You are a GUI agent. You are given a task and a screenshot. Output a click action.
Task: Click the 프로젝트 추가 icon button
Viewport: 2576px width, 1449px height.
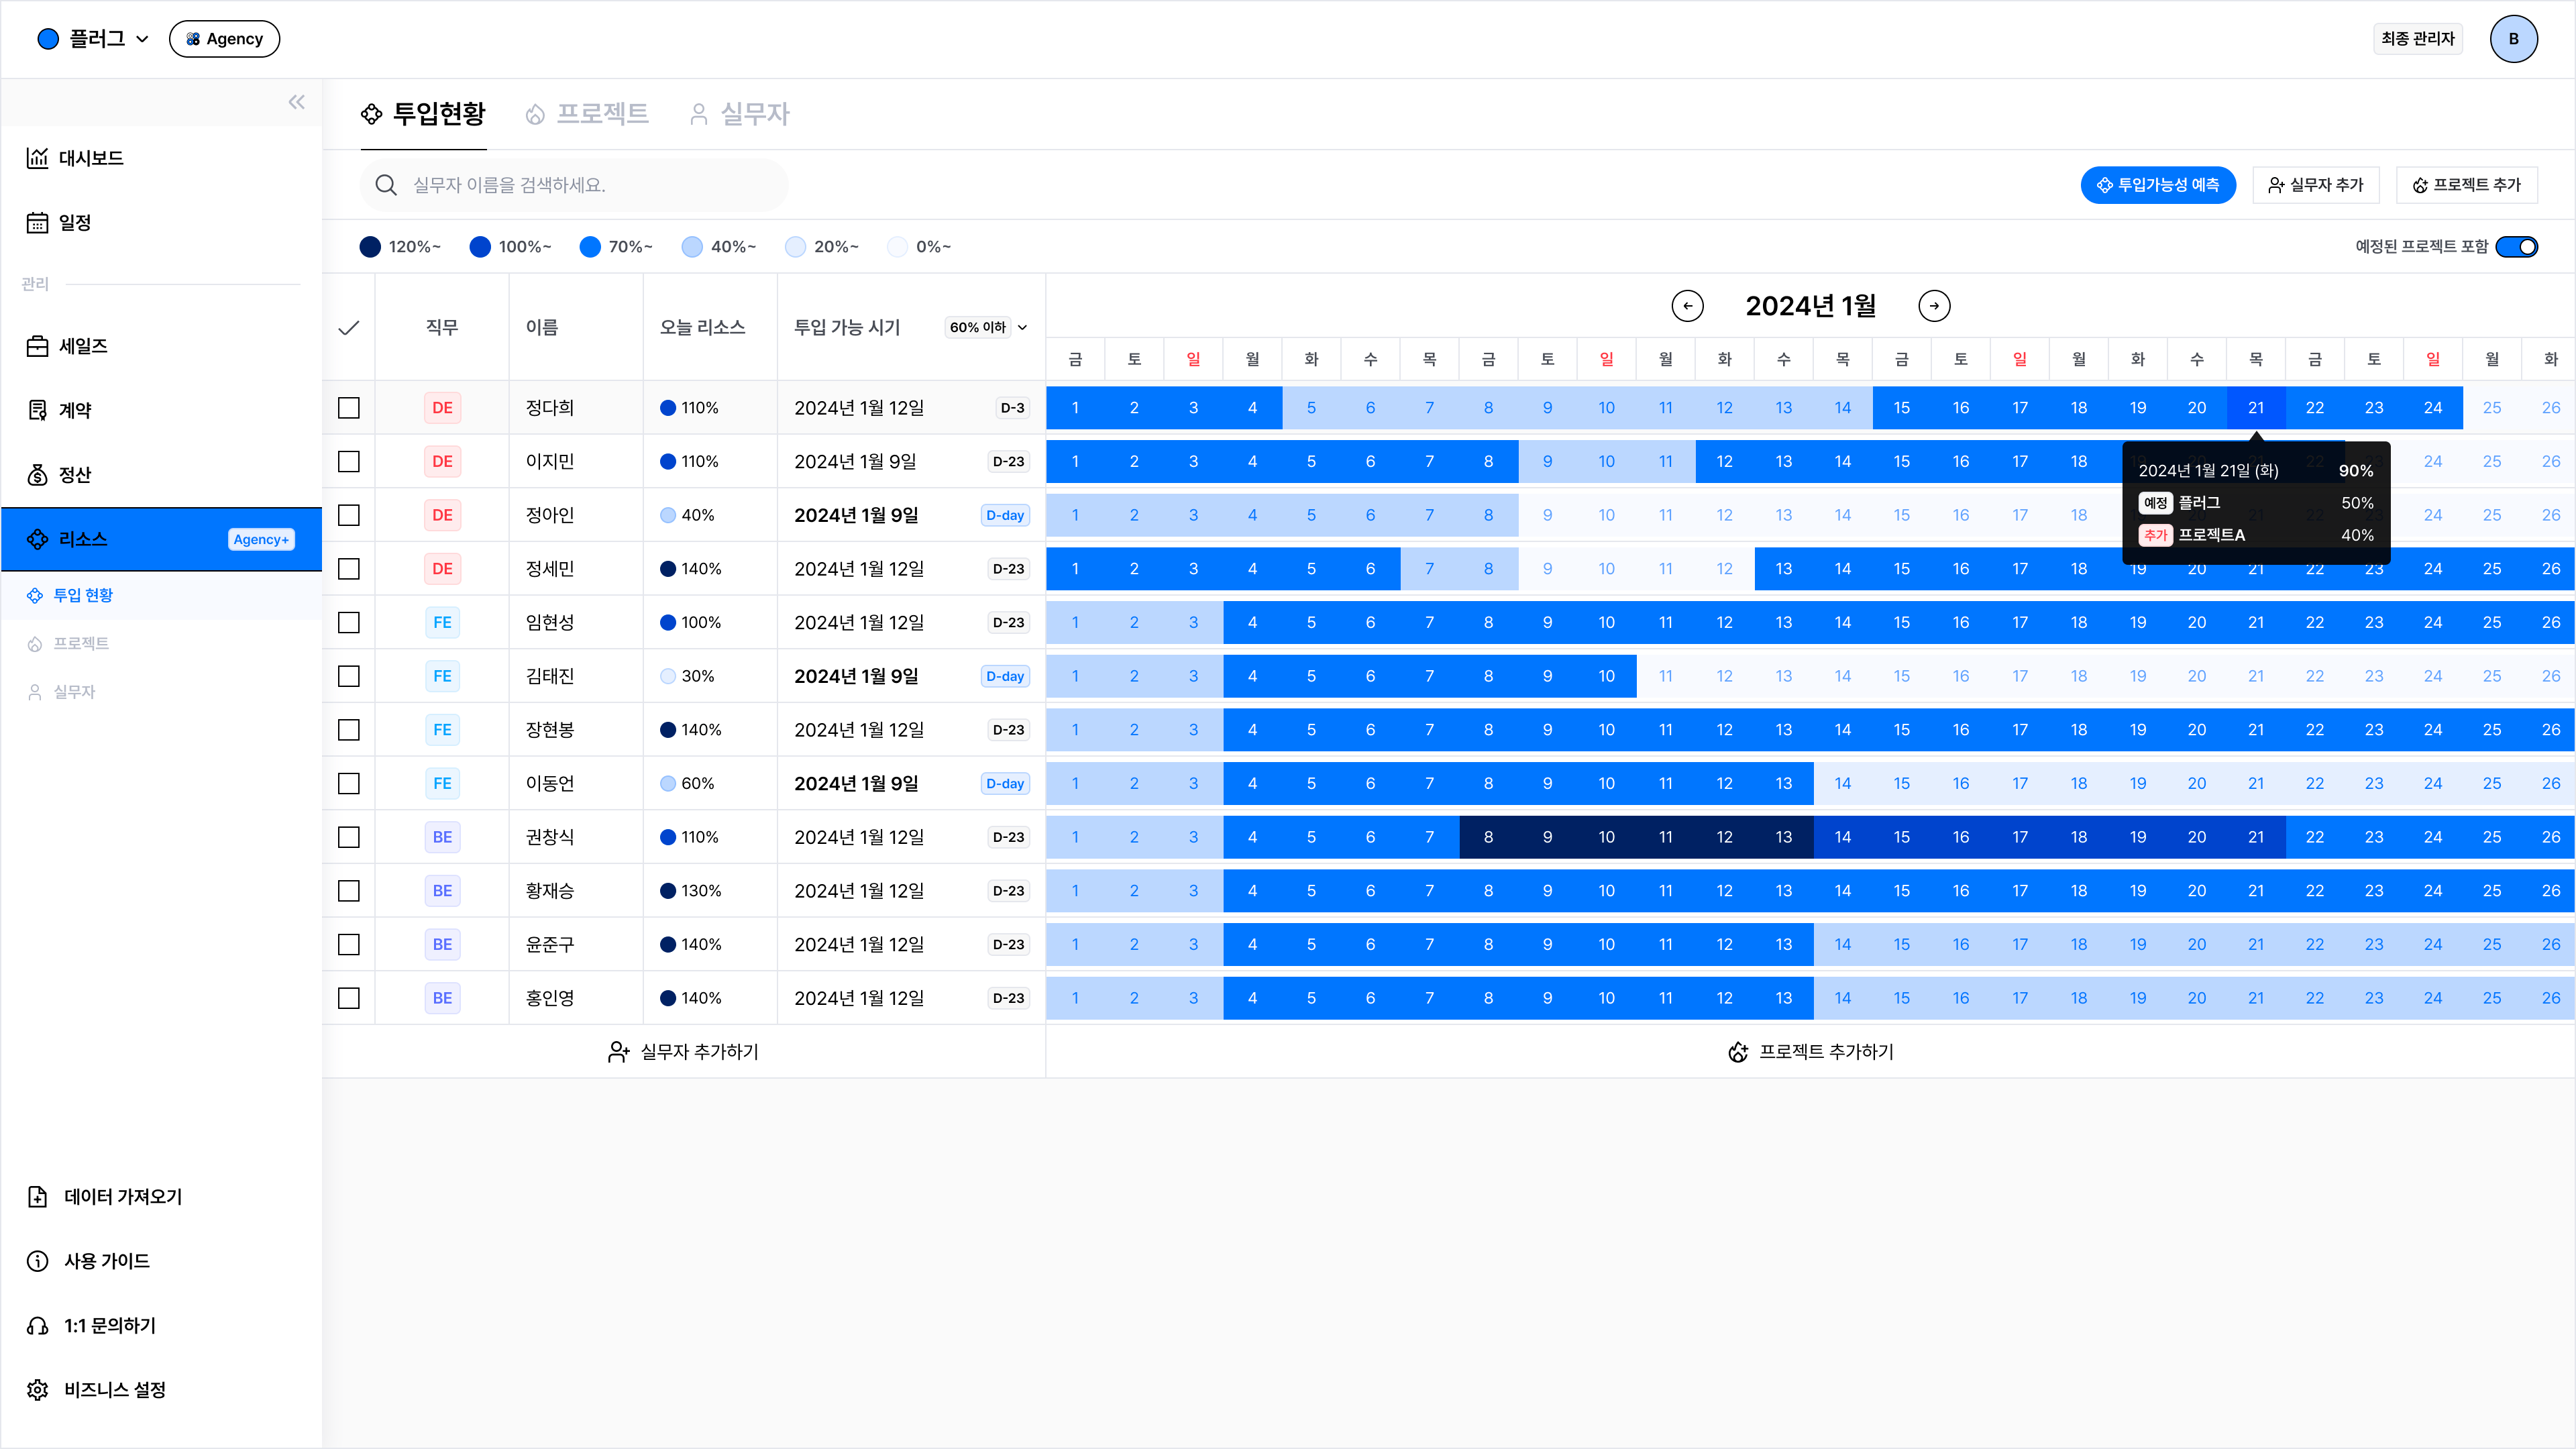(x=2426, y=184)
